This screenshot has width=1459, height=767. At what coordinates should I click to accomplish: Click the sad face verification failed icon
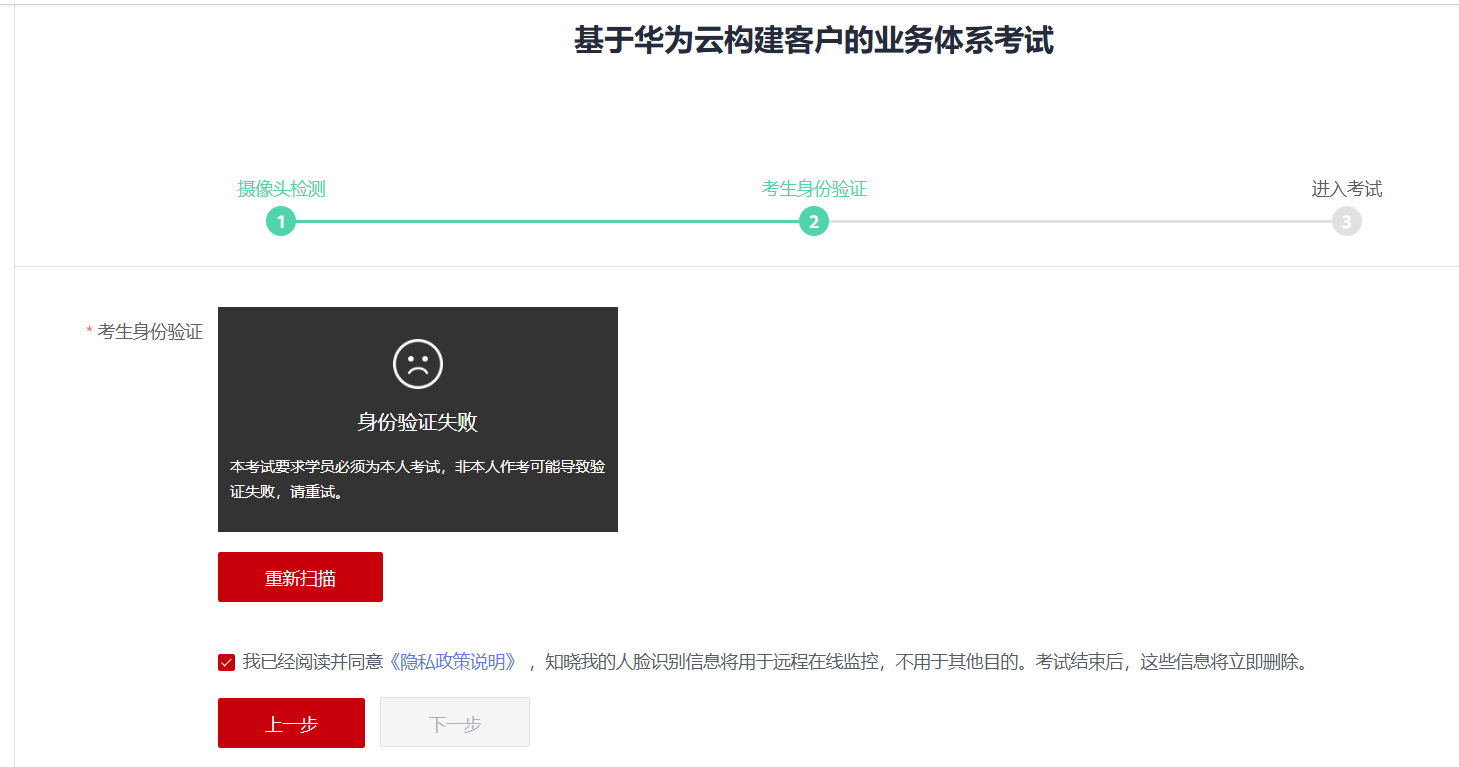418,364
